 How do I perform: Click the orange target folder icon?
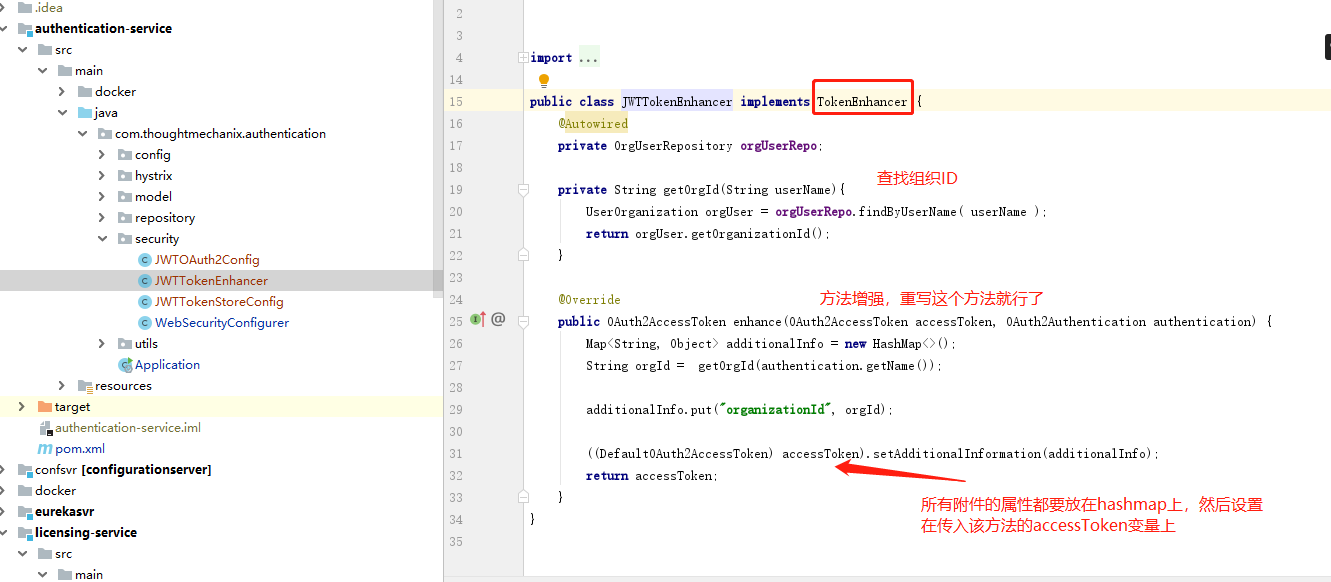tap(44, 407)
